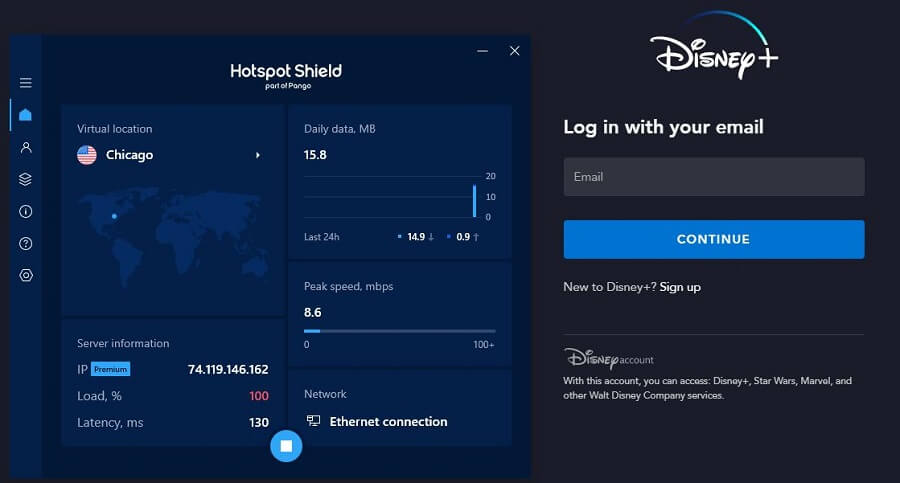Click the Premium badge next to IP
This screenshot has width=900, height=483.
click(x=110, y=369)
